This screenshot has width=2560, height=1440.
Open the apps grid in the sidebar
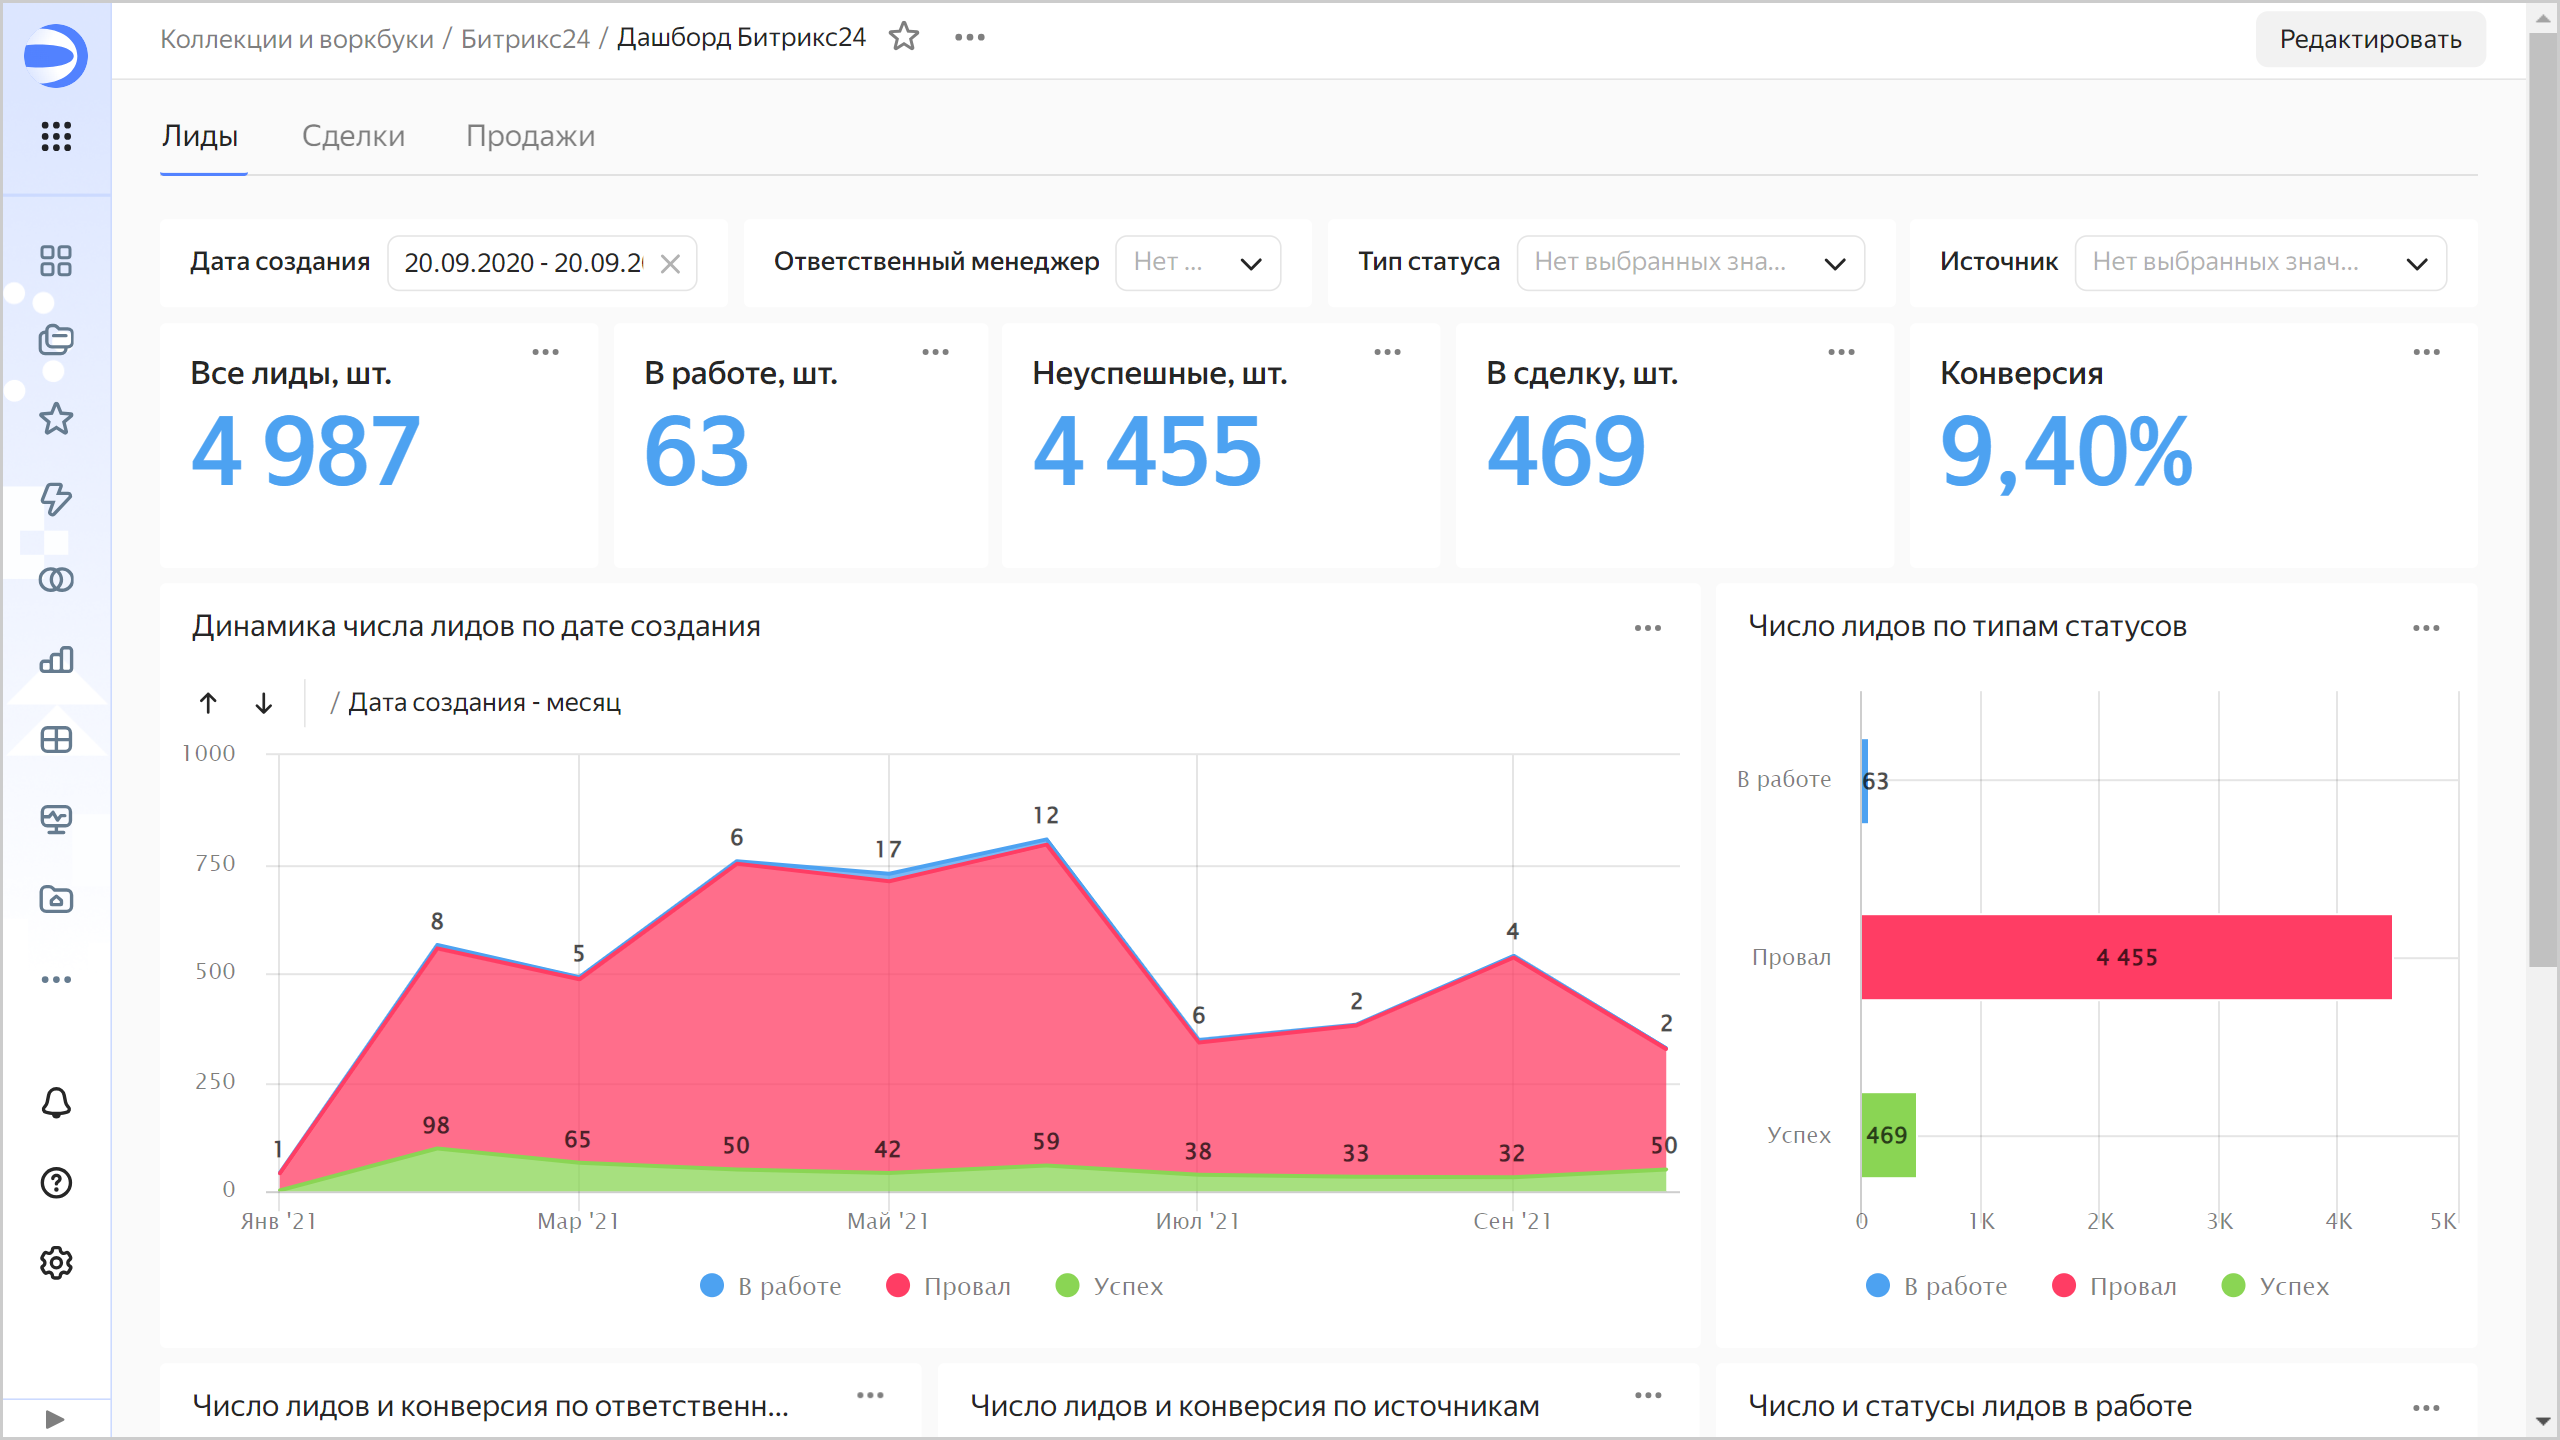55,138
